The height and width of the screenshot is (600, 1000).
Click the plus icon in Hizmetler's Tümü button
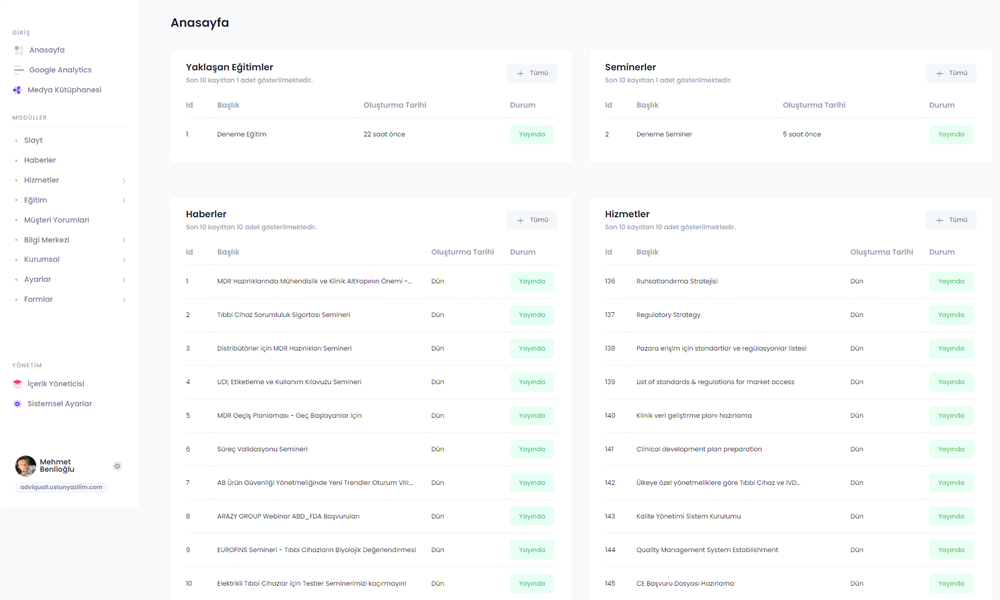point(939,220)
